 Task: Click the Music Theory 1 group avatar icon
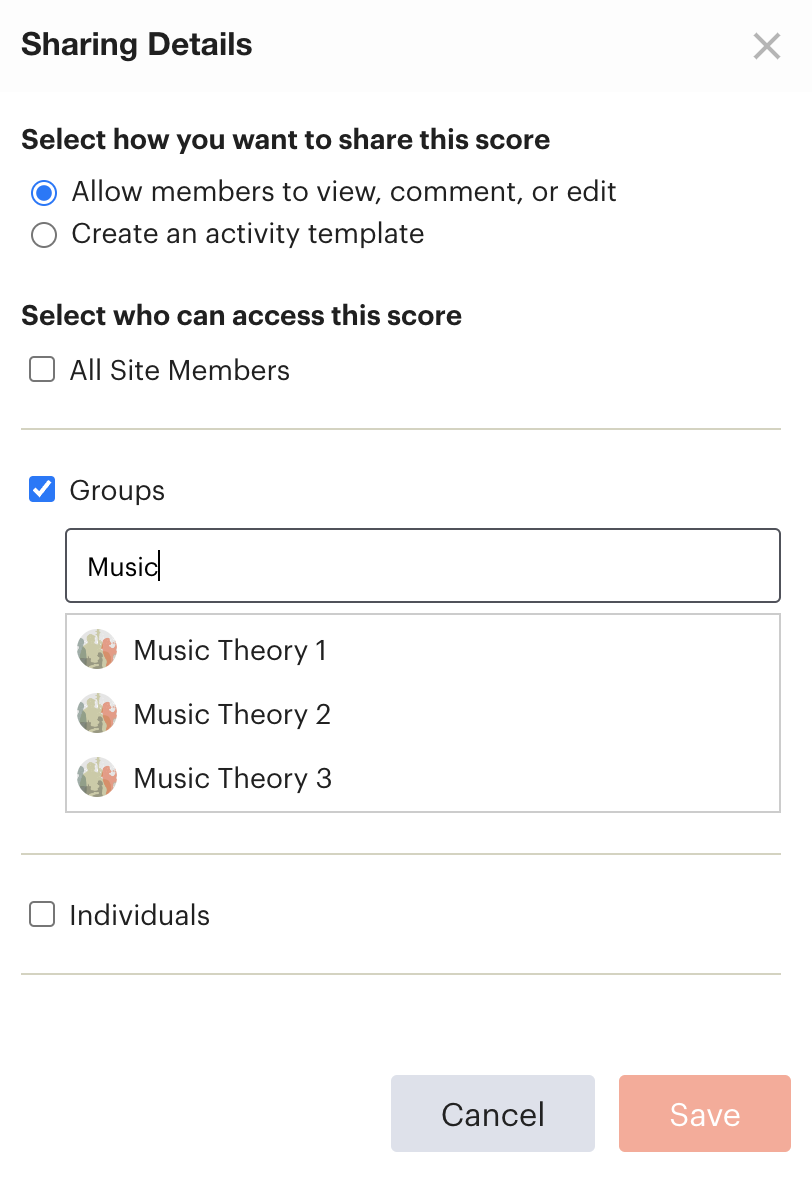(x=97, y=650)
